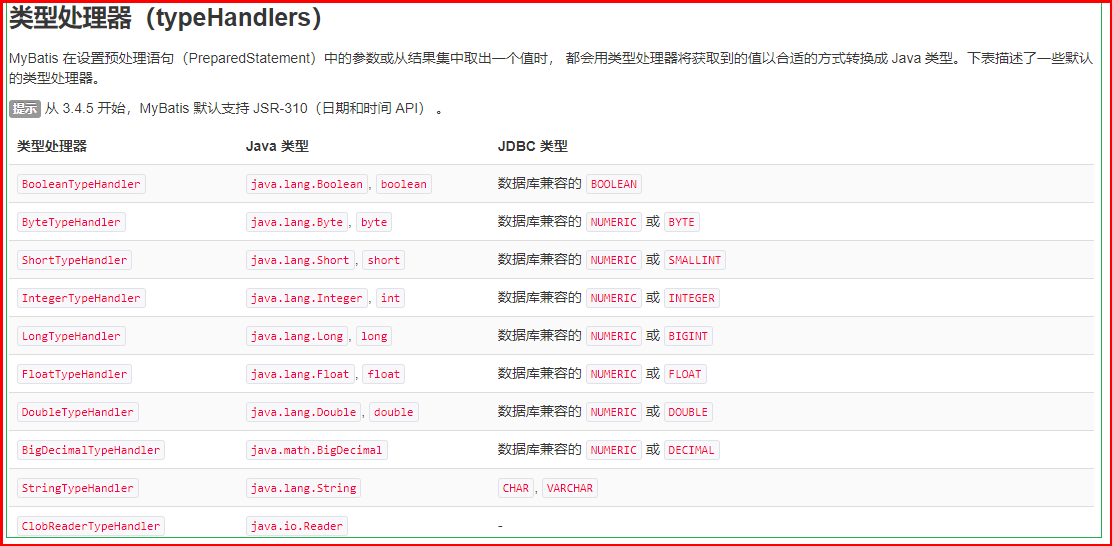Click the Java 类型 column header

coord(277,146)
